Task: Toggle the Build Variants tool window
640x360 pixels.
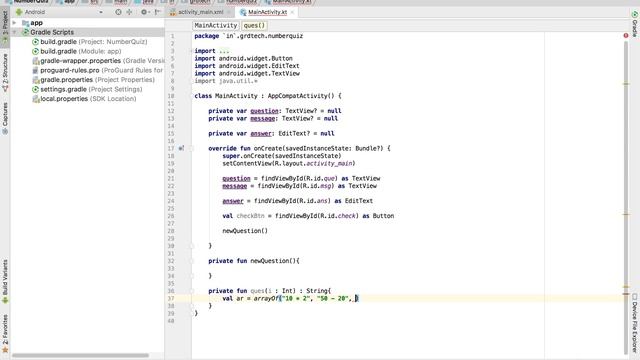Action: pyautogui.click(x=5, y=282)
